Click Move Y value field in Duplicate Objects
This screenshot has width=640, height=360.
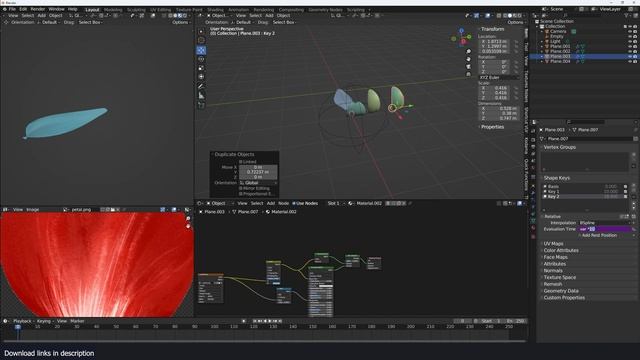(258, 172)
